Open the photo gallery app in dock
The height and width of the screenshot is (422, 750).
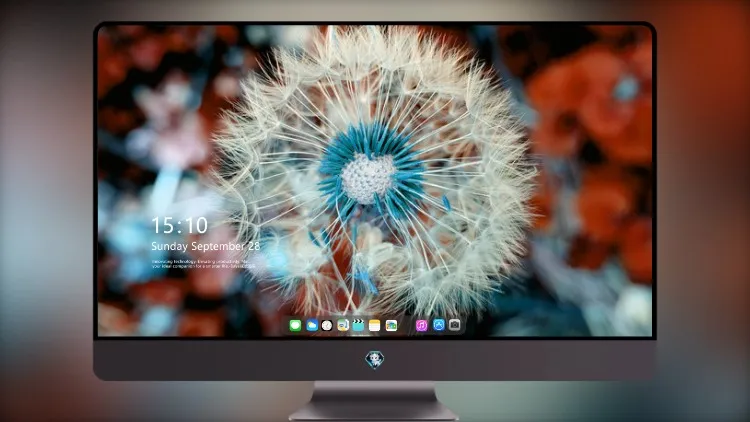(391, 326)
